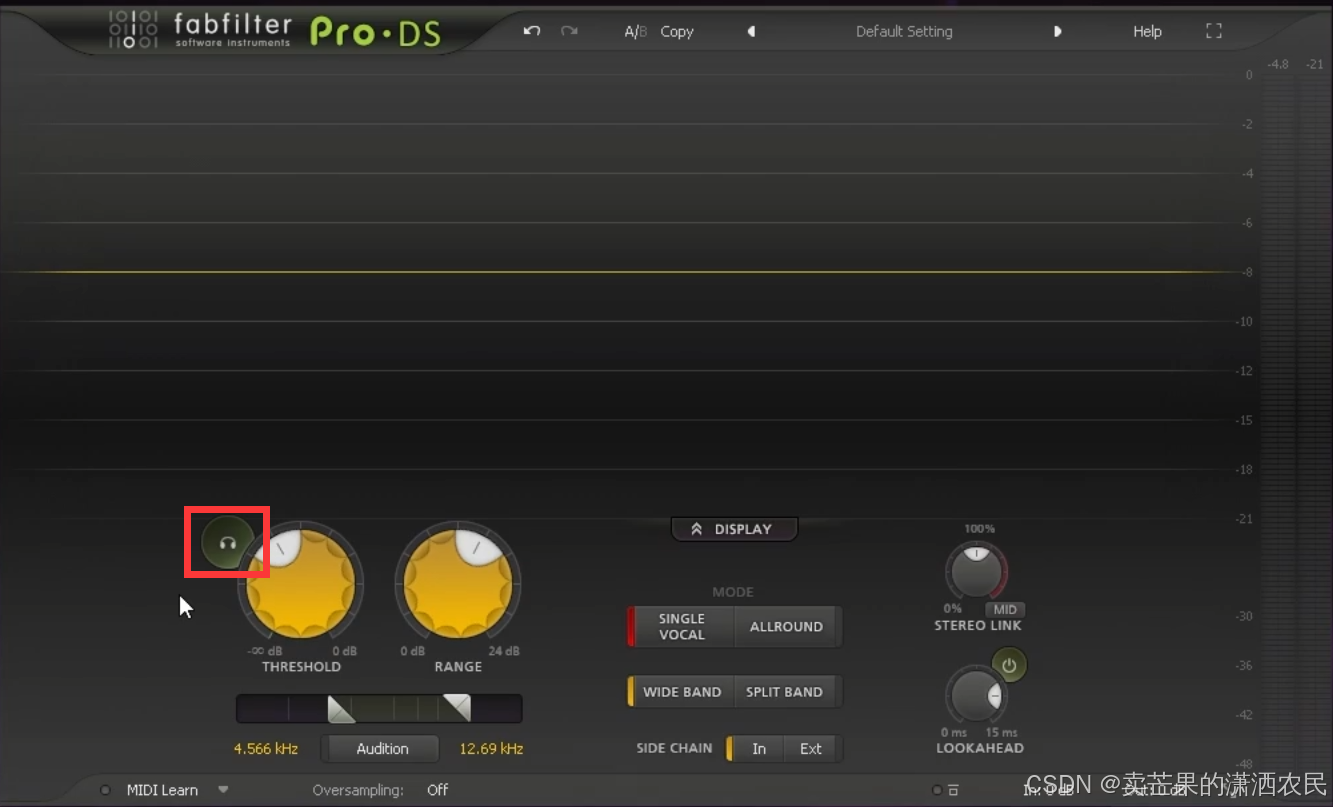1333x807 pixels.
Task: Click the THRESHOLD knob
Action: click(301, 583)
